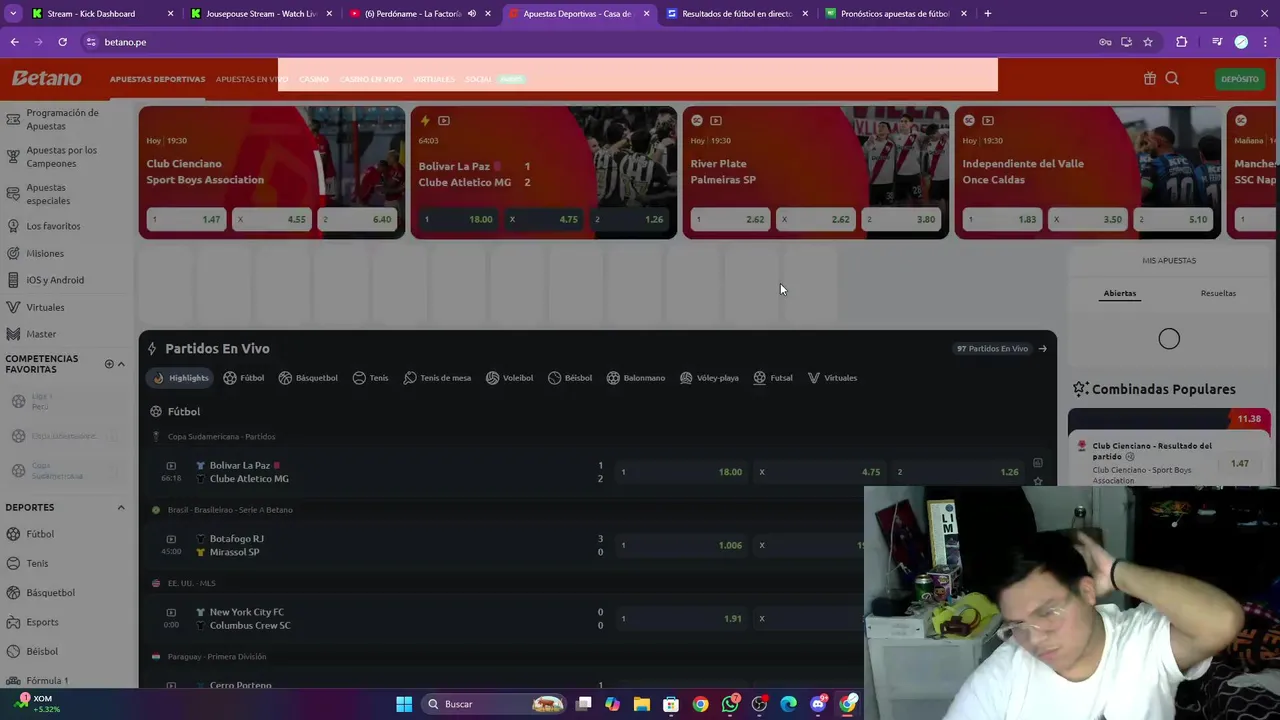
Task: Select the Tenis live filter tab
Action: [370, 378]
